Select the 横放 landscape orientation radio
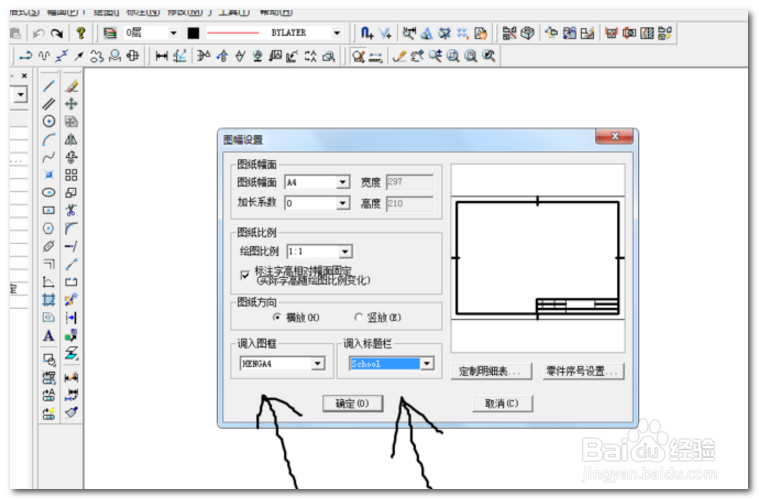 (276, 317)
